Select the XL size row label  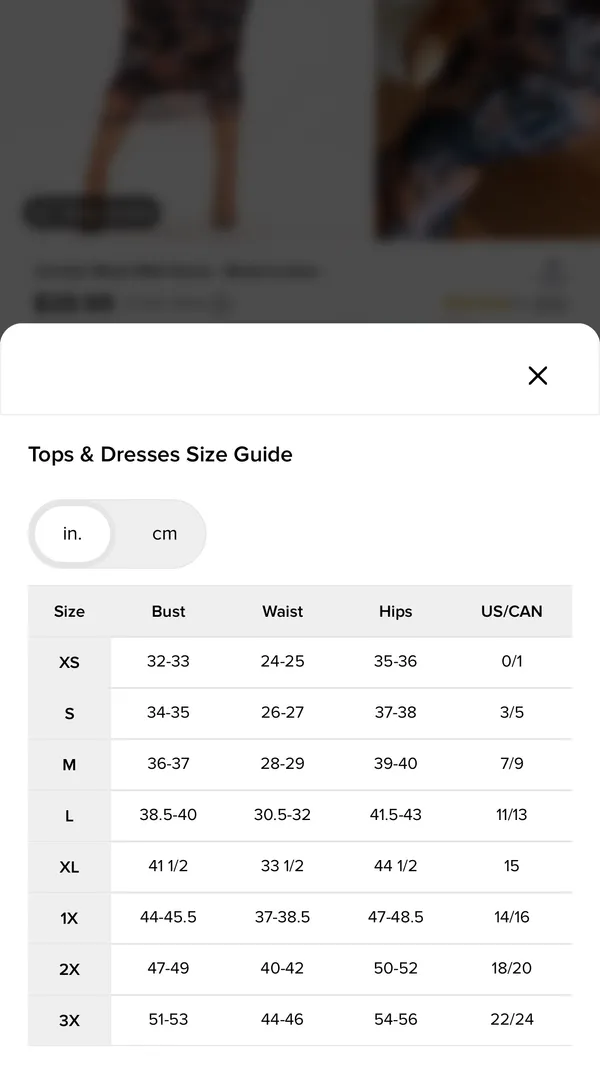(69, 867)
